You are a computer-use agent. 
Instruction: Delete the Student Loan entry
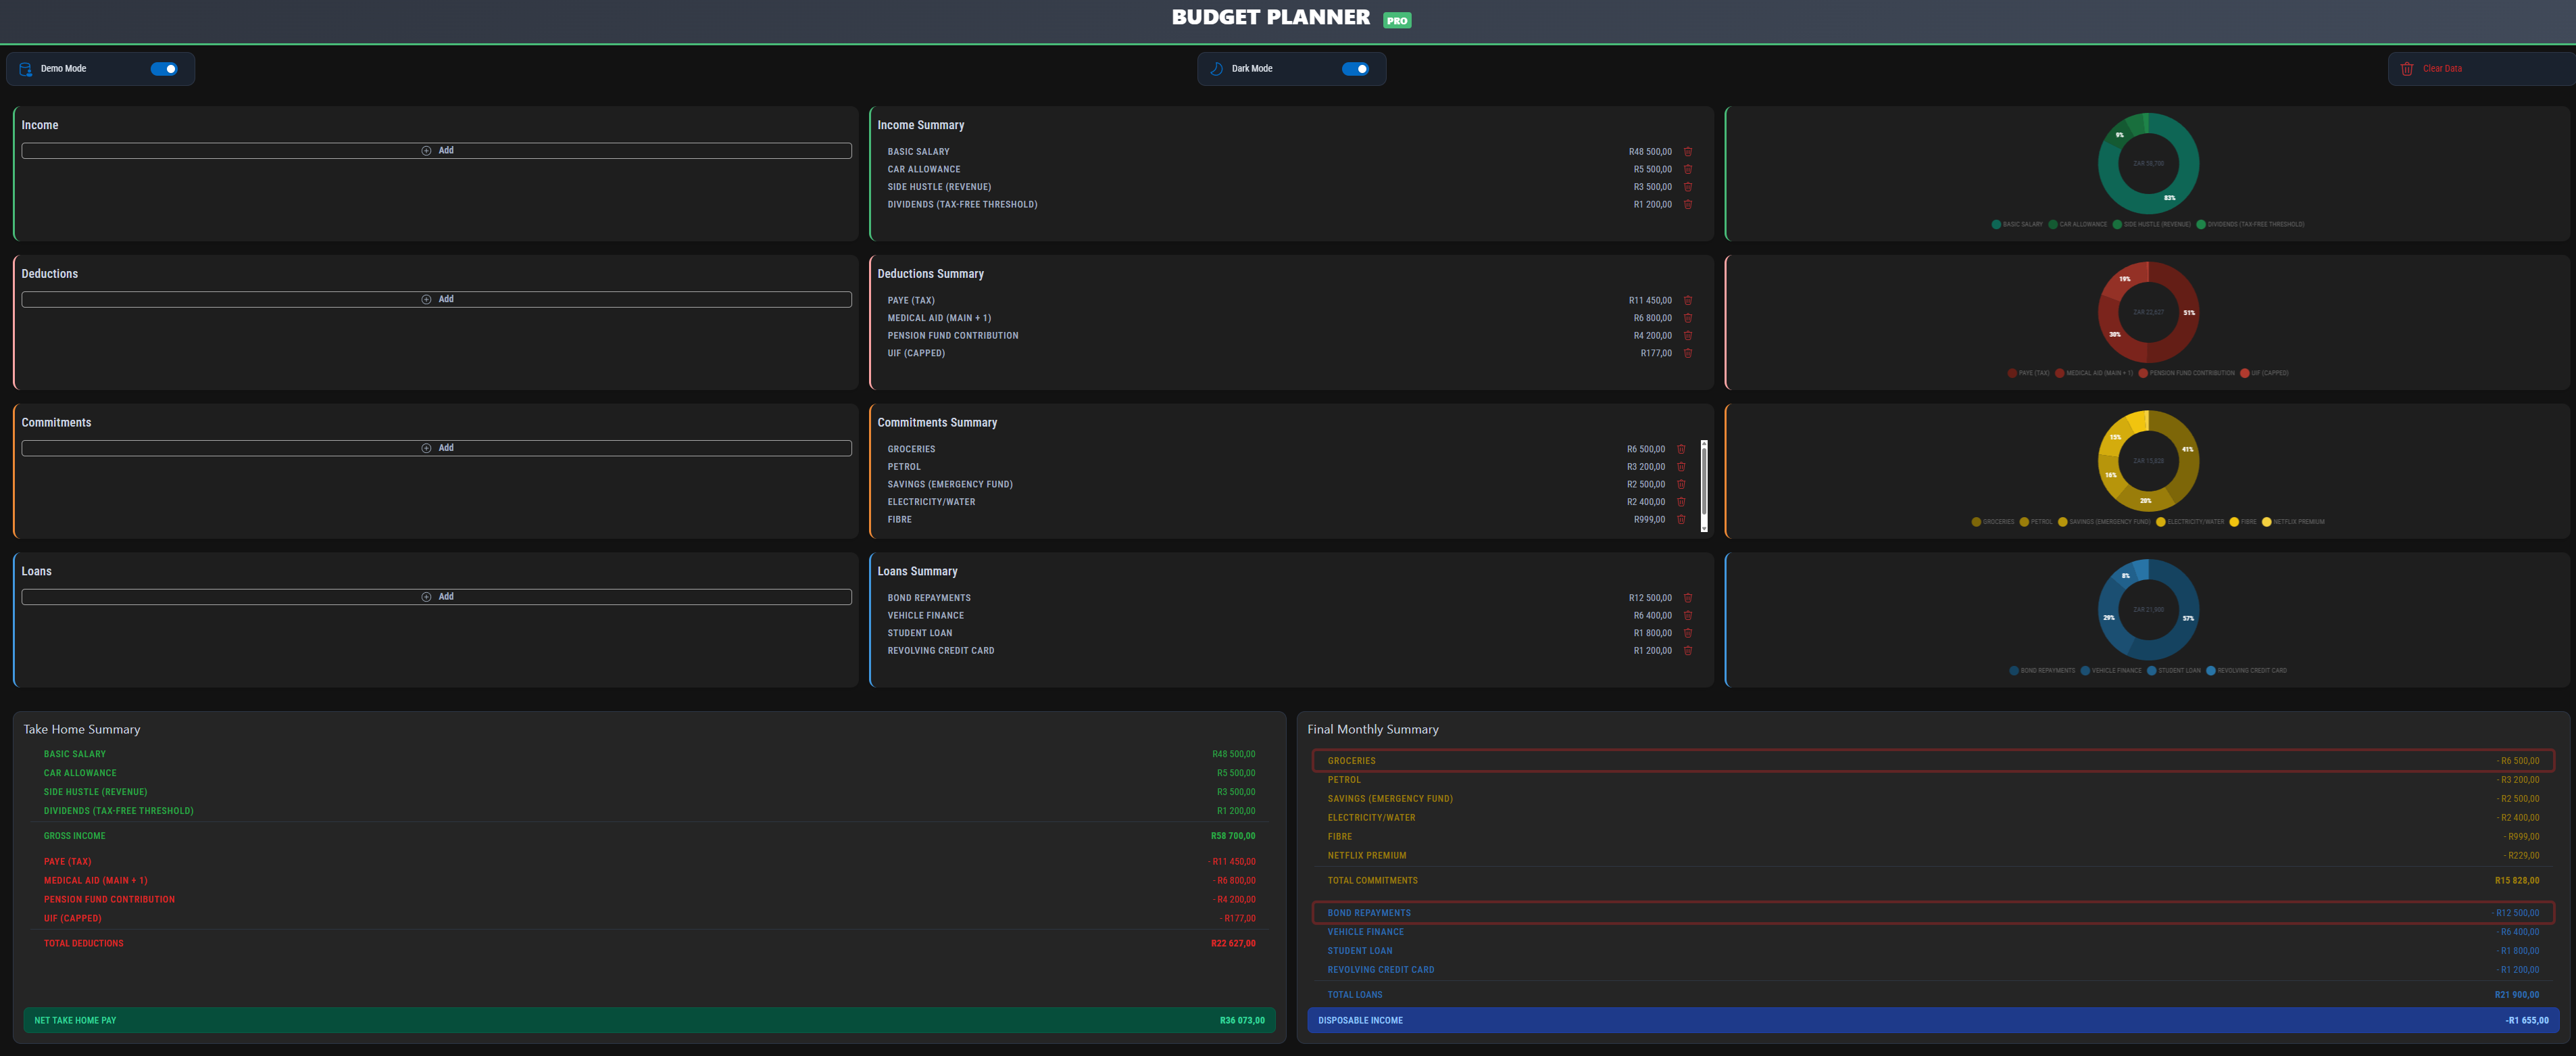[1688, 633]
